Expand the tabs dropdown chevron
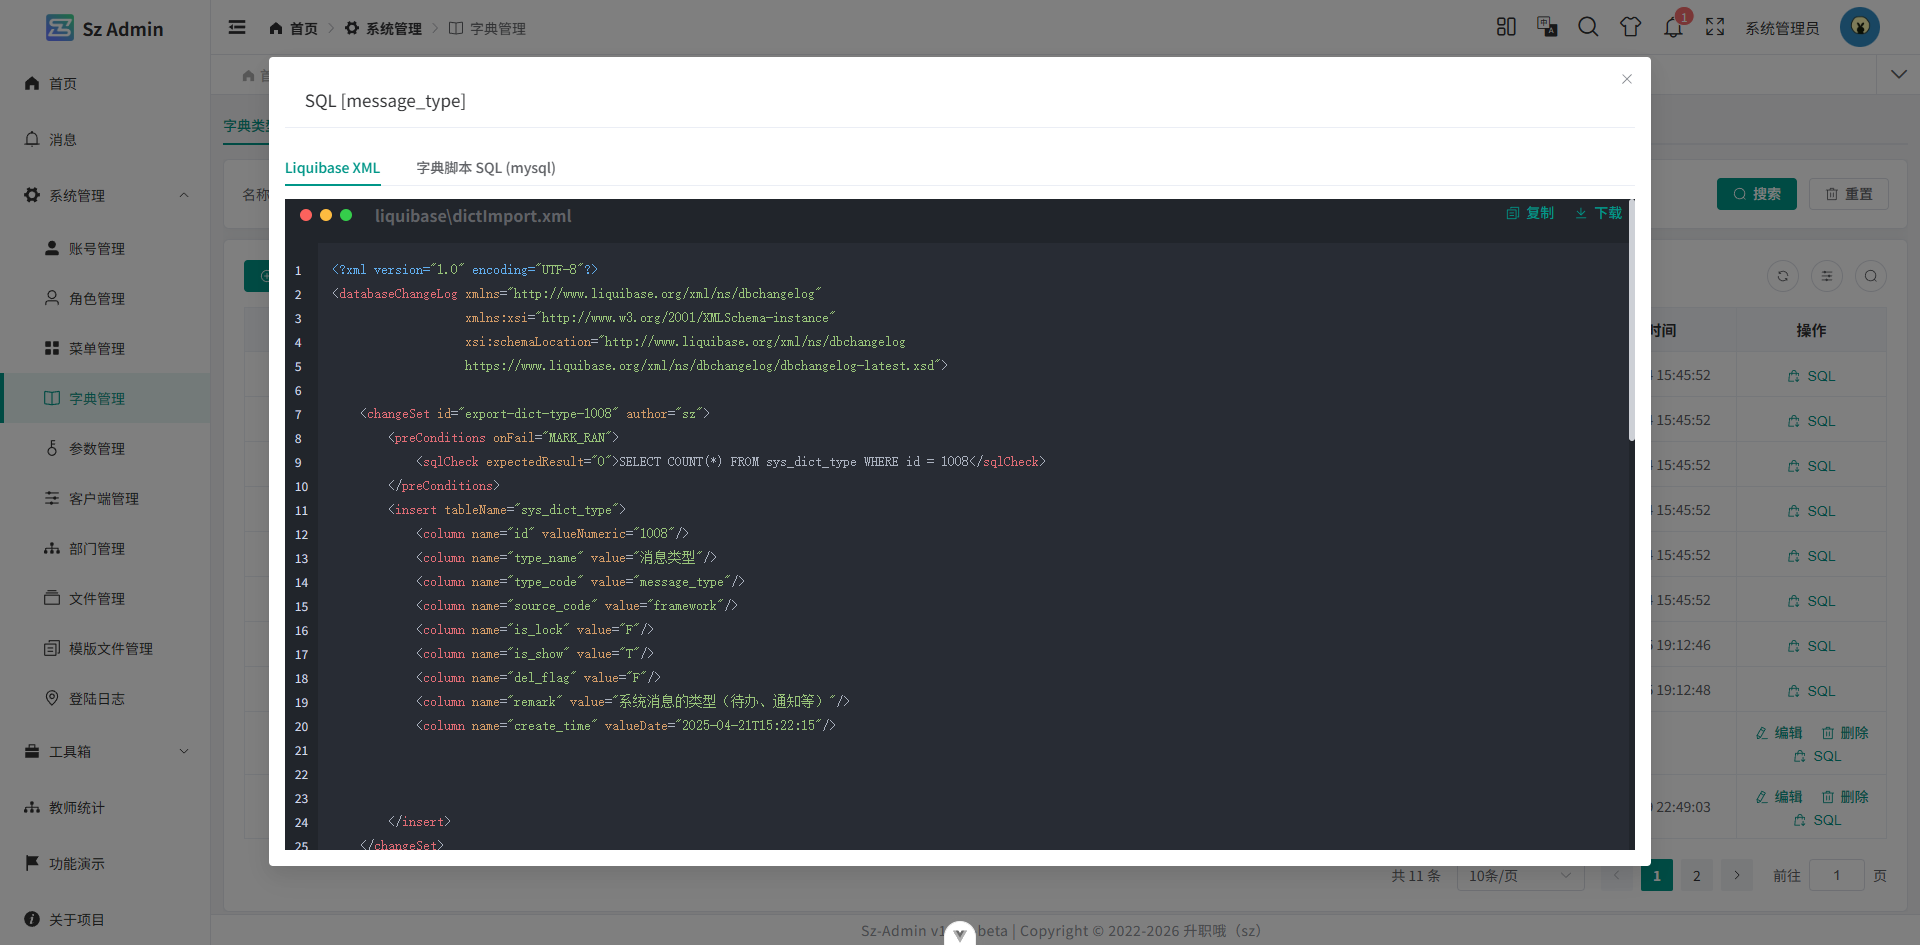1920x945 pixels. click(x=1898, y=75)
